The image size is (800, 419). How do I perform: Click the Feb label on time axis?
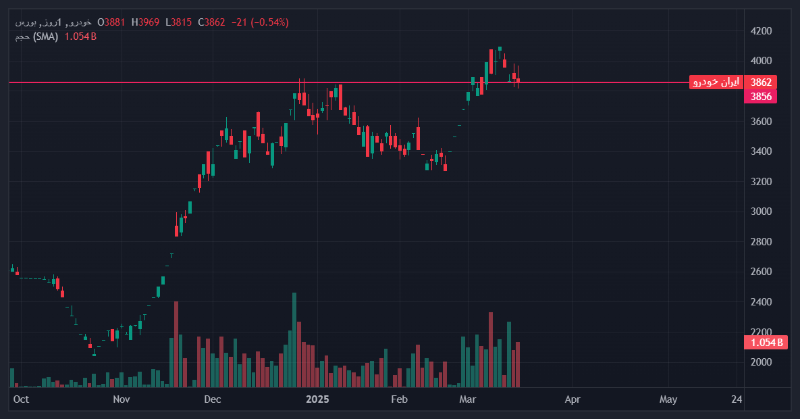[x=399, y=399]
